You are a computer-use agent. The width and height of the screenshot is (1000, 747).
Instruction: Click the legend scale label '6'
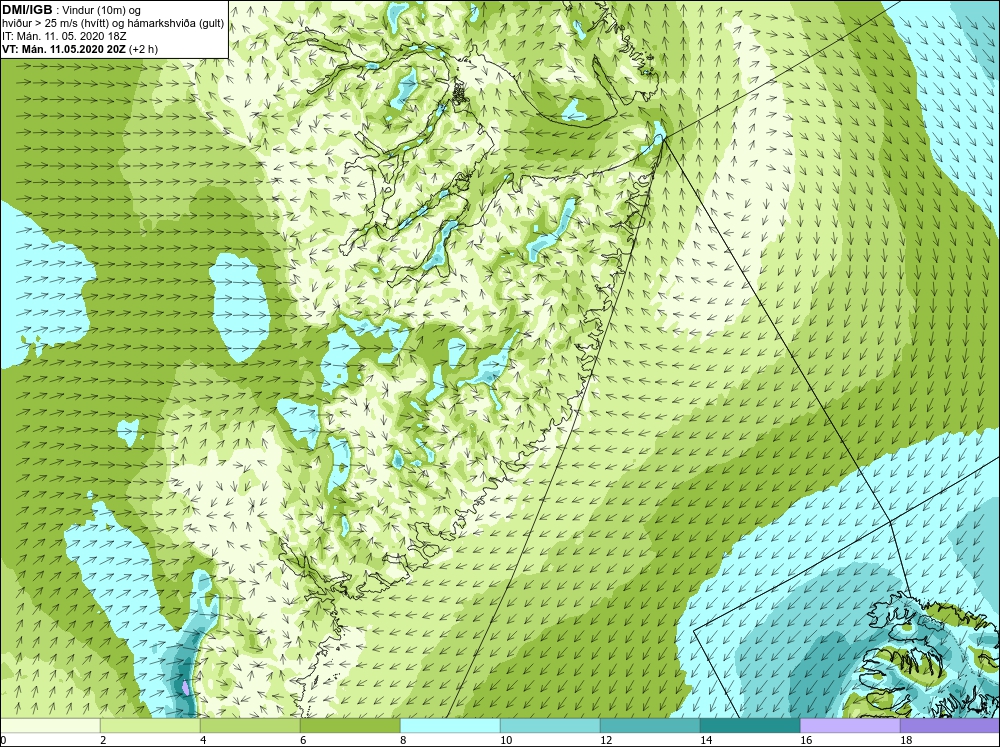tap(303, 740)
